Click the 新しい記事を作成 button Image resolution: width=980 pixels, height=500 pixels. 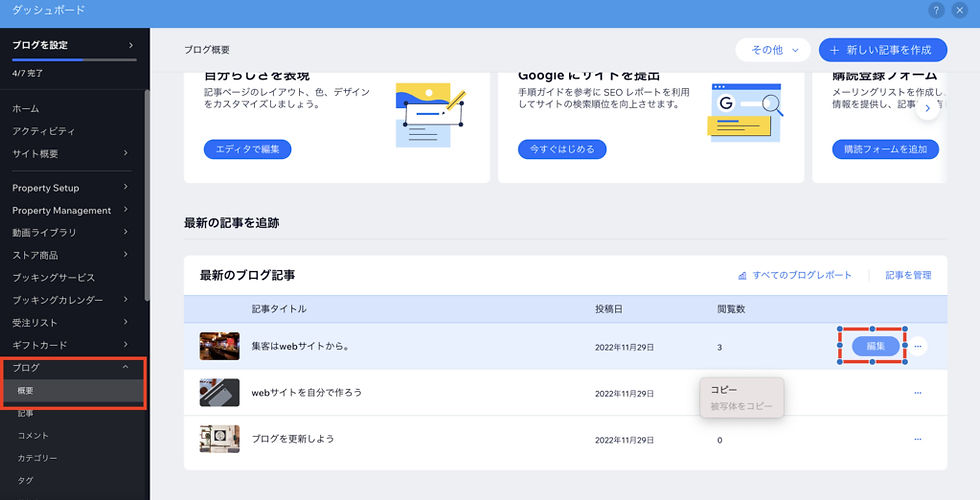pos(882,50)
